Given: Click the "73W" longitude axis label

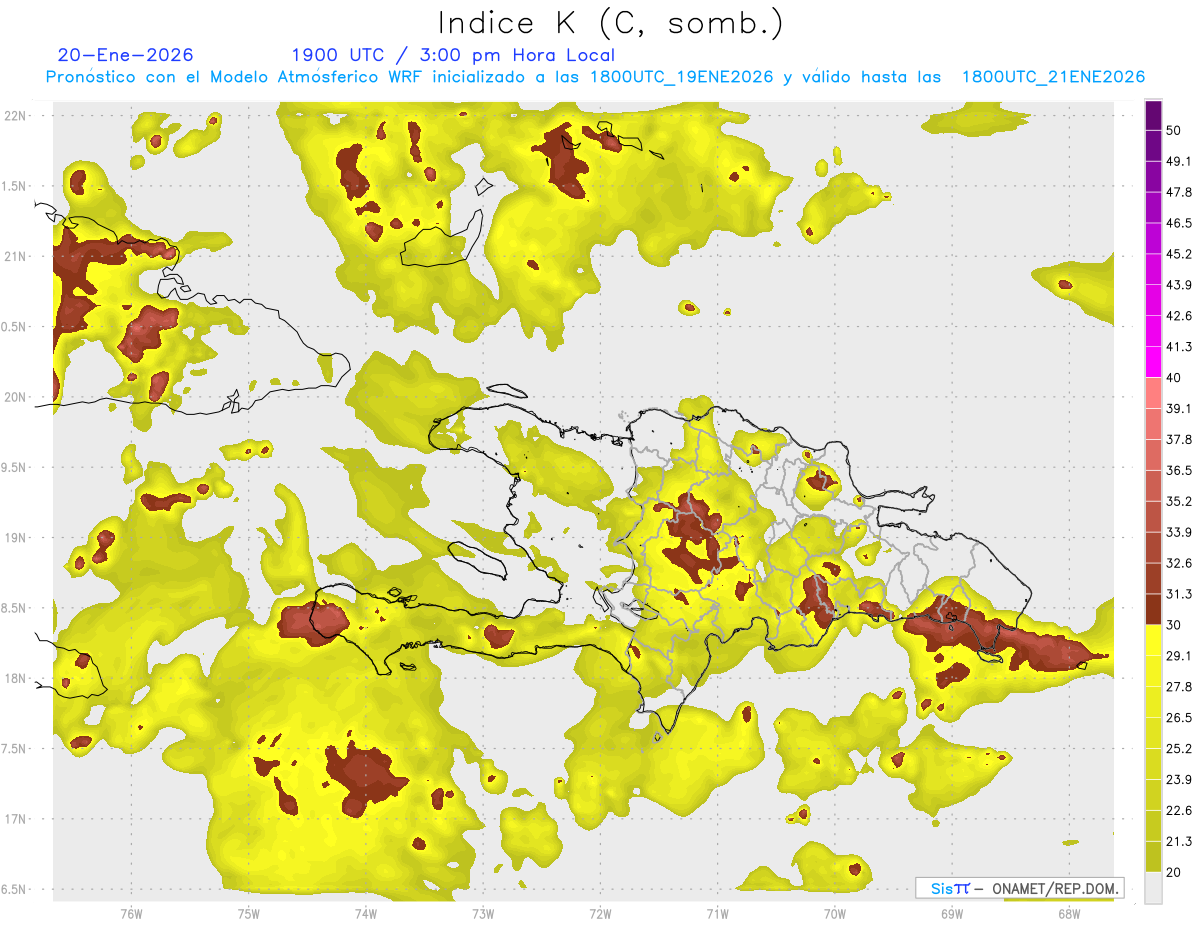Looking at the screenshot, I should 483,913.
